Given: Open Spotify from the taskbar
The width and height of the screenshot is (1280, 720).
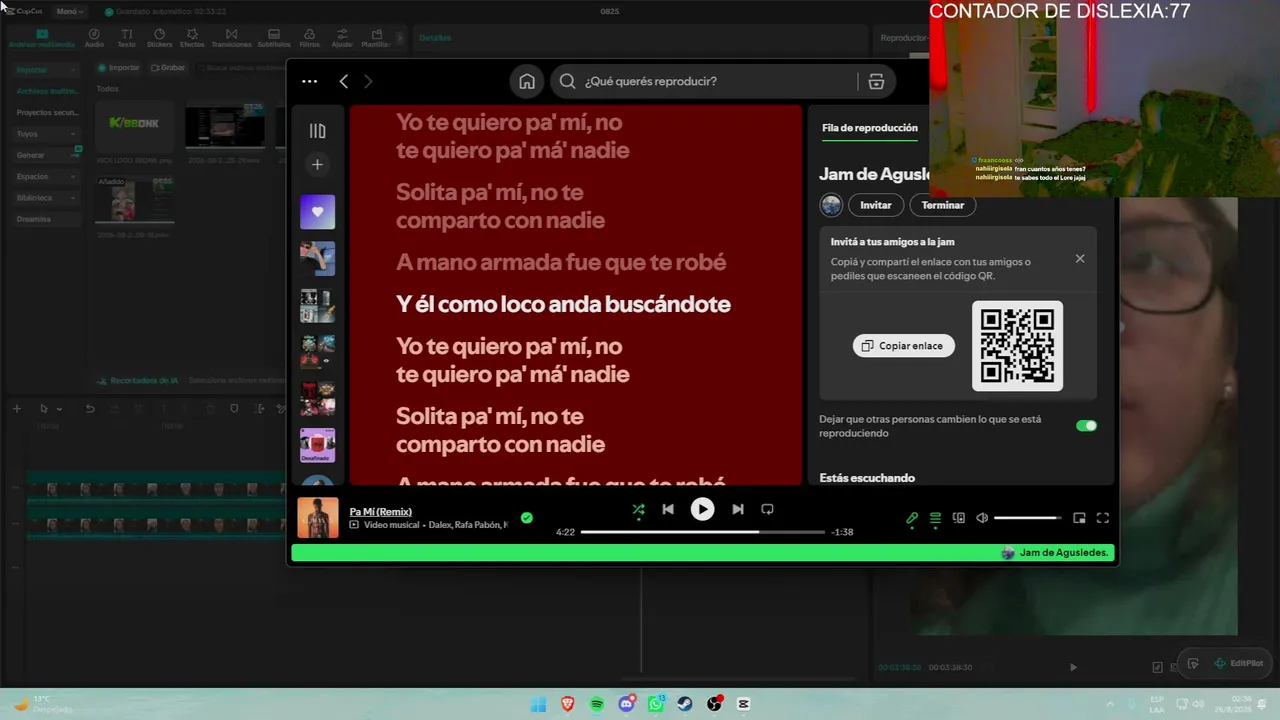Looking at the screenshot, I should (x=597, y=704).
